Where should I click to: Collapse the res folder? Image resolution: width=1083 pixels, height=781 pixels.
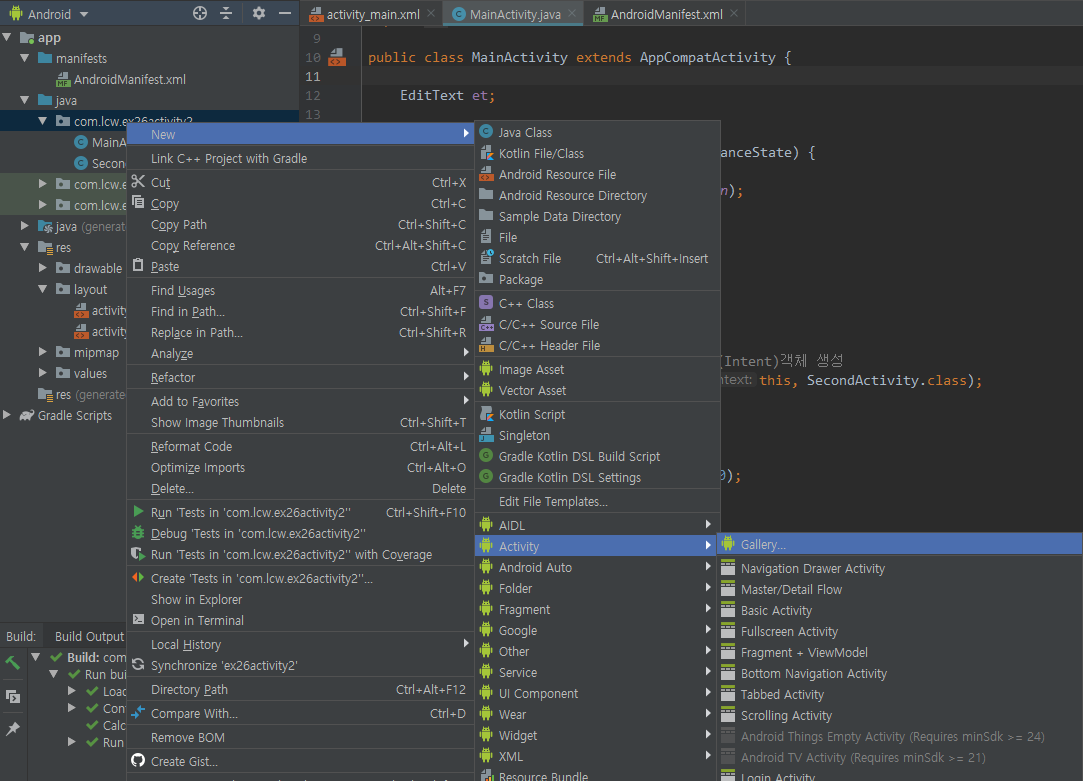[x=25, y=247]
